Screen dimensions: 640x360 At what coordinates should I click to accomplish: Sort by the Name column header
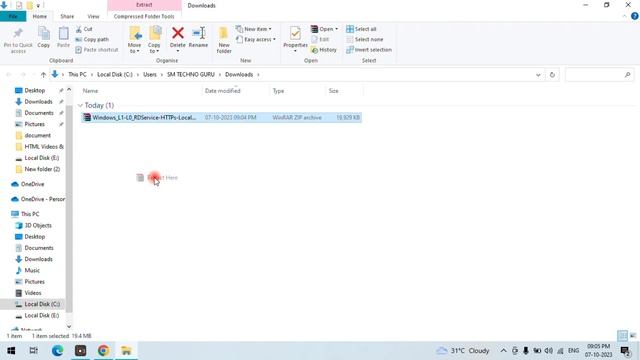click(x=90, y=91)
